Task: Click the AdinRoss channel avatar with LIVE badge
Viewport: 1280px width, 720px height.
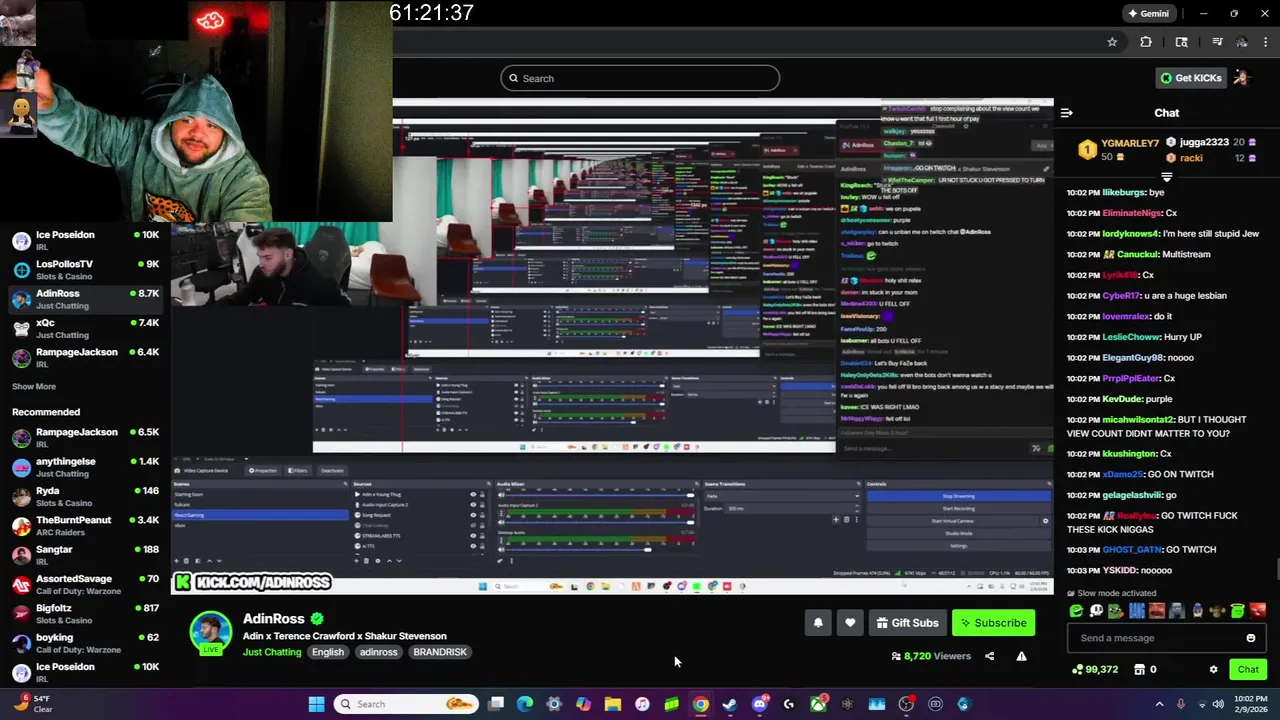Action: tap(211, 633)
